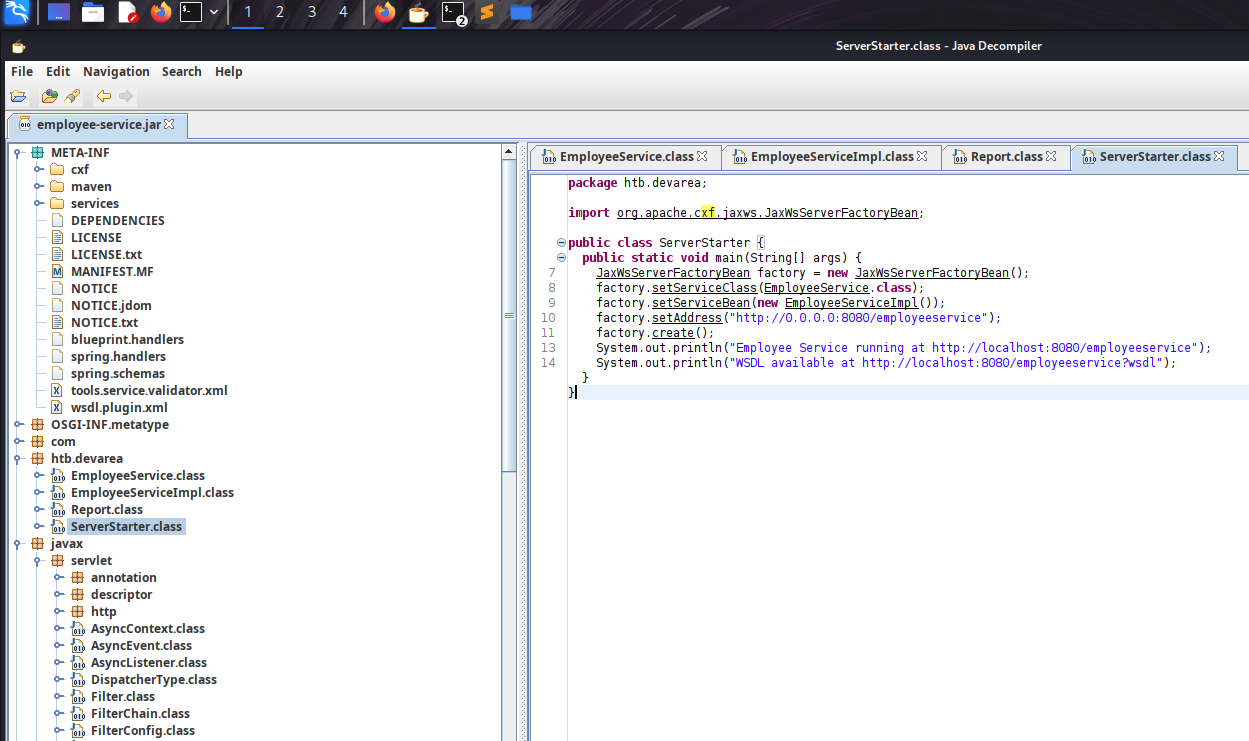Close the EmployeeService.class editor tab
1249x741 pixels.
click(702, 157)
